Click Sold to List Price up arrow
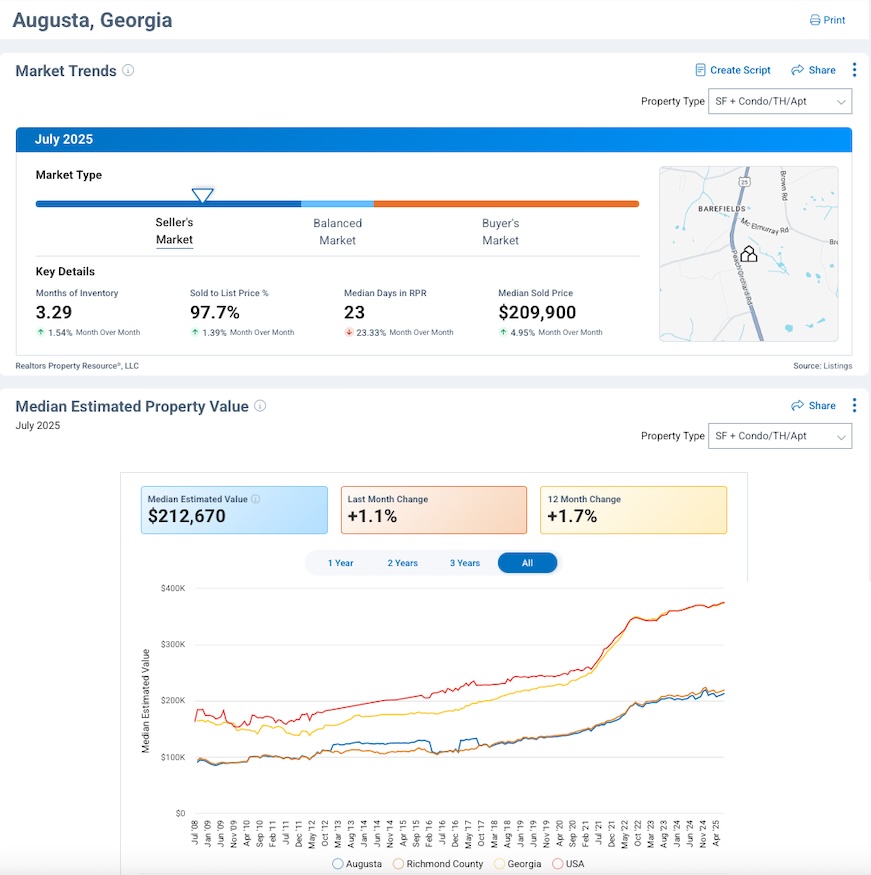871x875 pixels. 195,332
